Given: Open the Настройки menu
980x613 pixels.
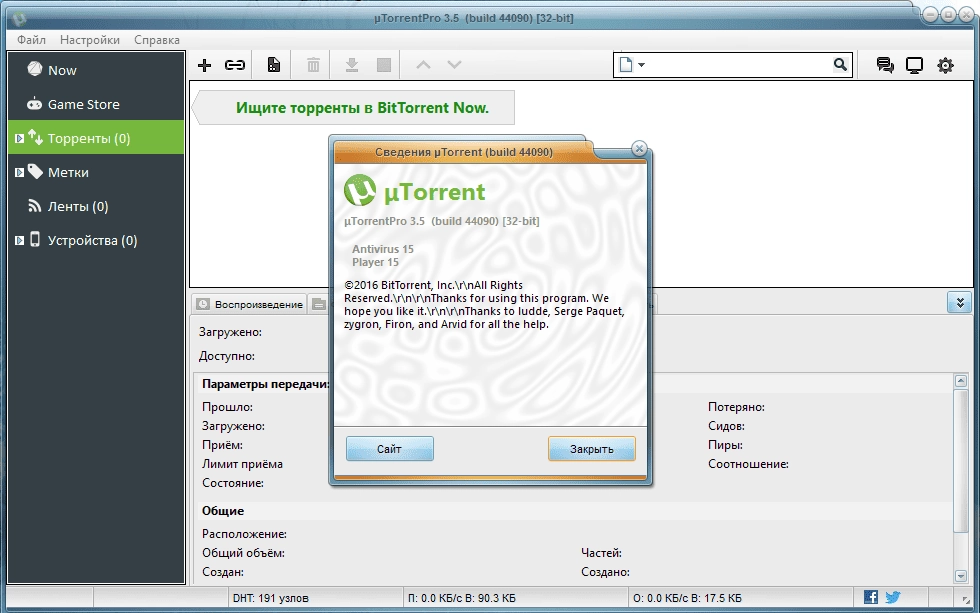Looking at the screenshot, I should point(89,40).
